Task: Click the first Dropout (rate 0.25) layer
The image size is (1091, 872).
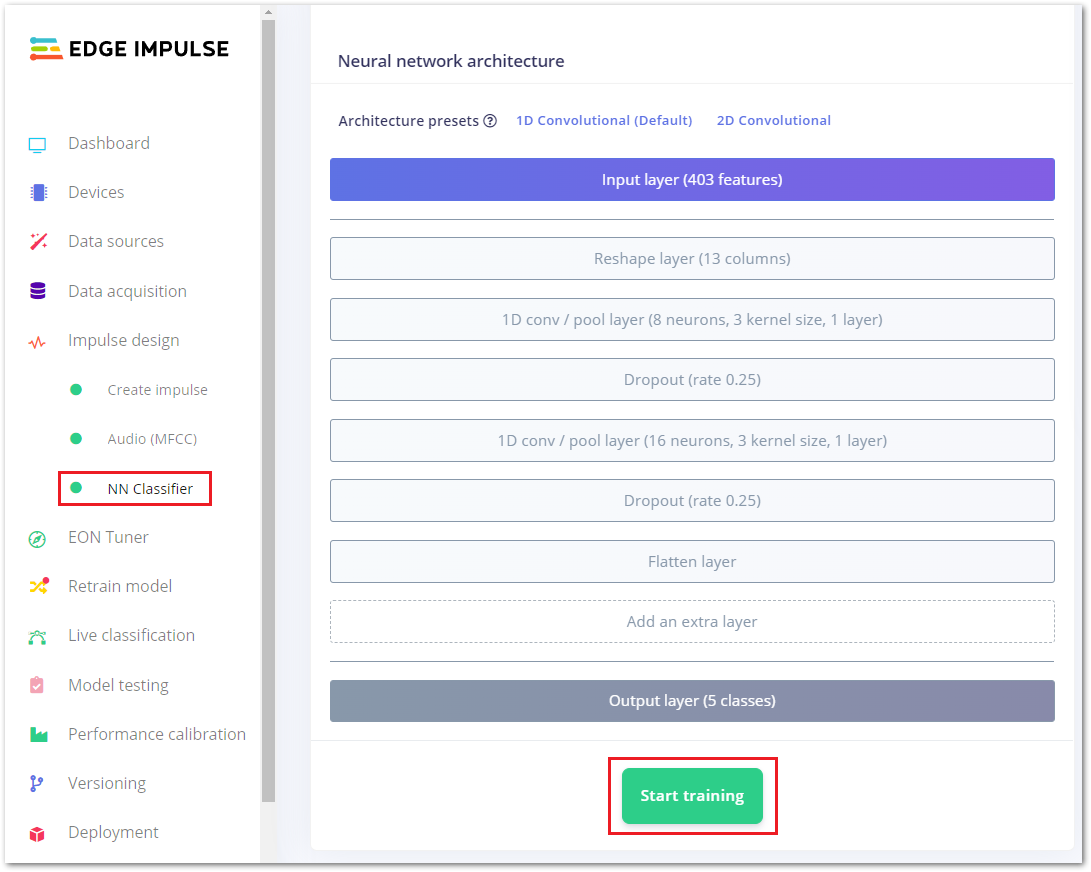Action: coord(692,379)
